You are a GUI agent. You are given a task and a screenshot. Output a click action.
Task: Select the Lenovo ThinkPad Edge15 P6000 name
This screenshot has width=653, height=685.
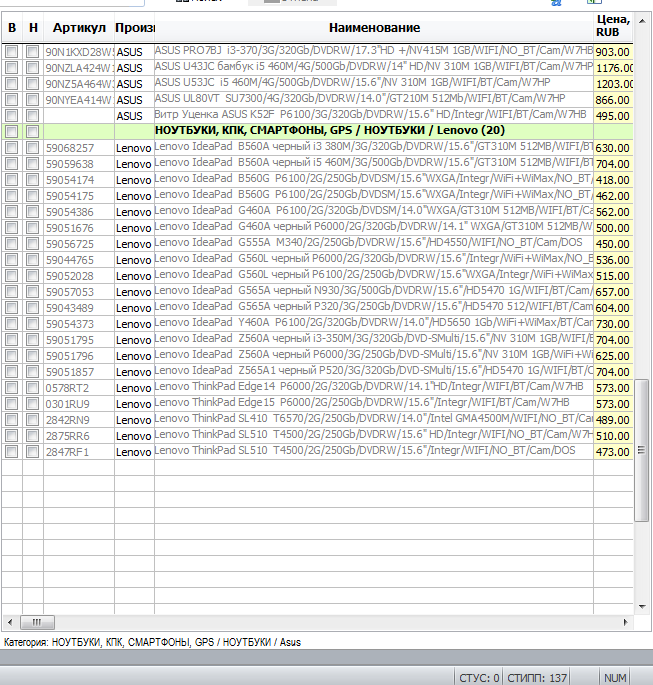pos(374,404)
